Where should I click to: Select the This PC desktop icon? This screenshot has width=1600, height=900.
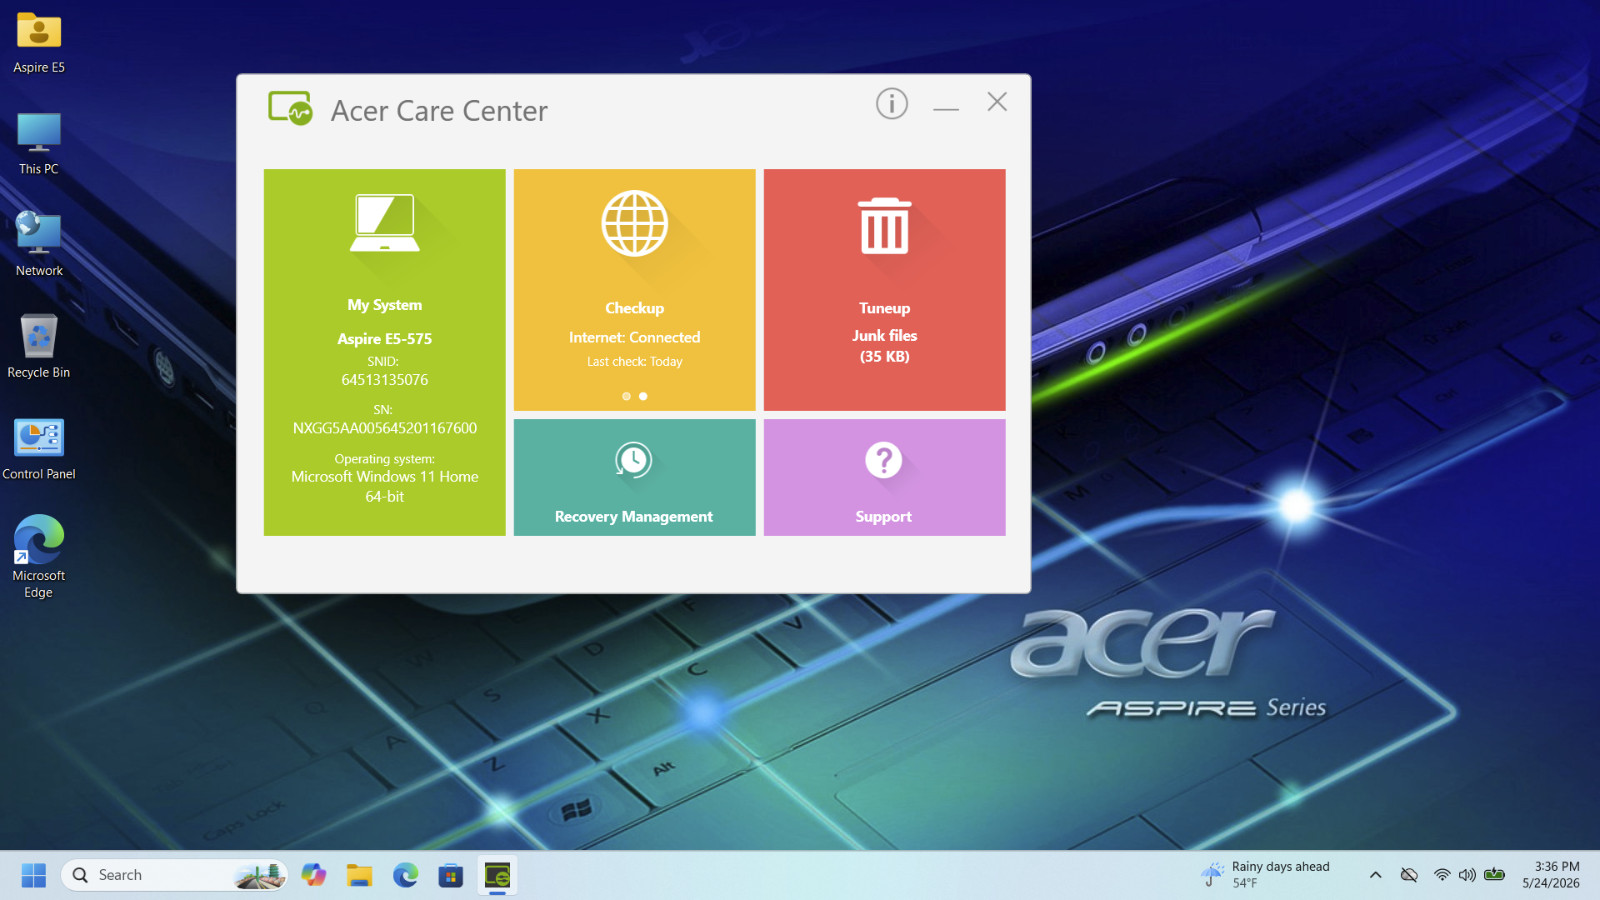click(39, 144)
